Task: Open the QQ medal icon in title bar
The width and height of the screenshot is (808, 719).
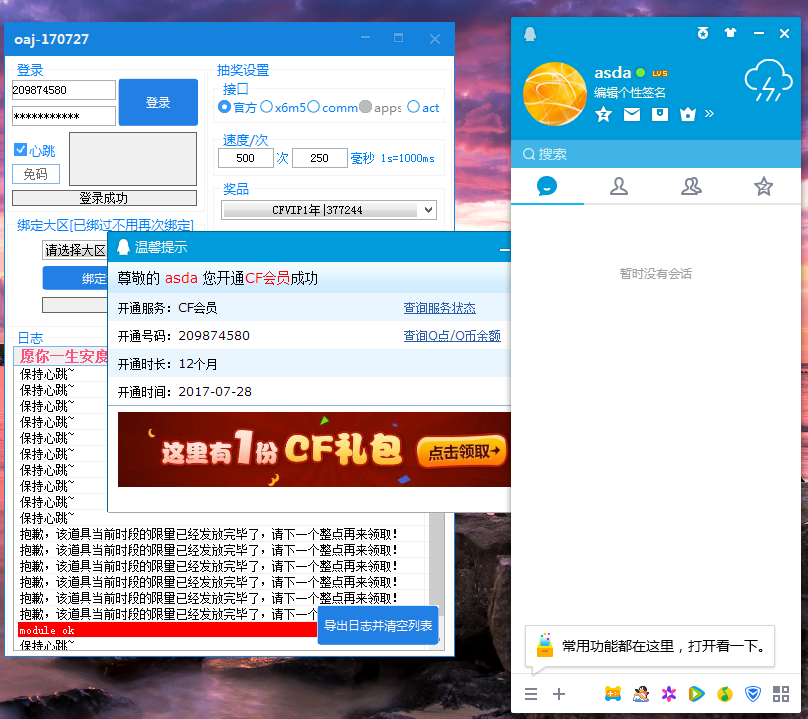Action: tap(703, 33)
